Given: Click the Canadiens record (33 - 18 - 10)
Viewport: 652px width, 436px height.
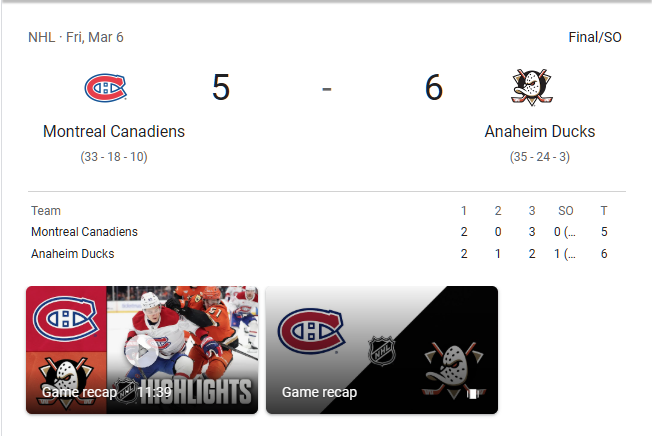Looking at the screenshot, I should point(114,157).
